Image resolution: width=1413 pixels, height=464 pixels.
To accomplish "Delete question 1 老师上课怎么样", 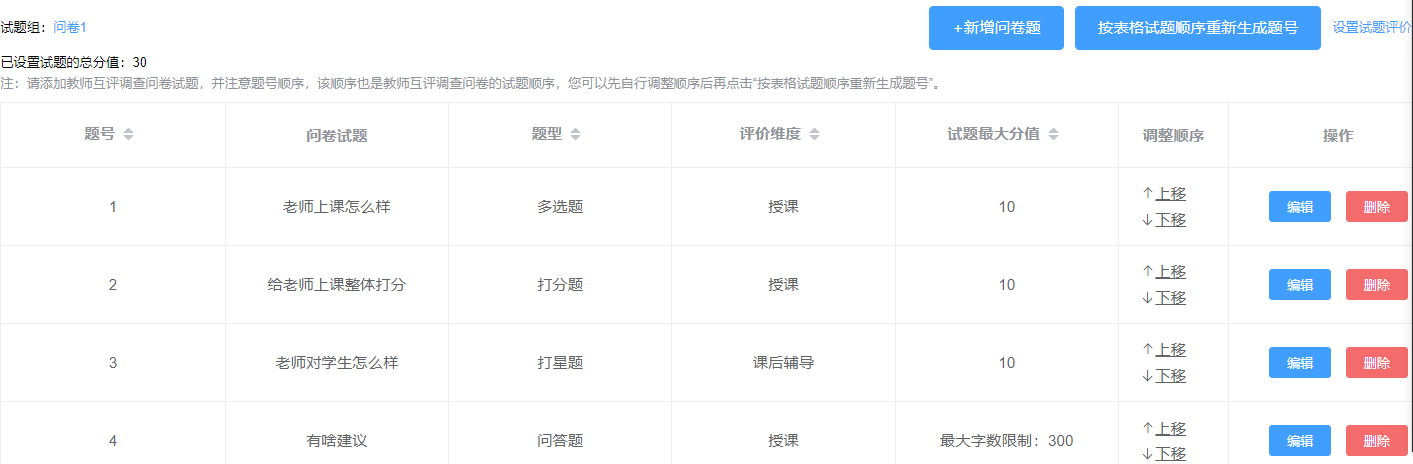I will point(1376,207).
